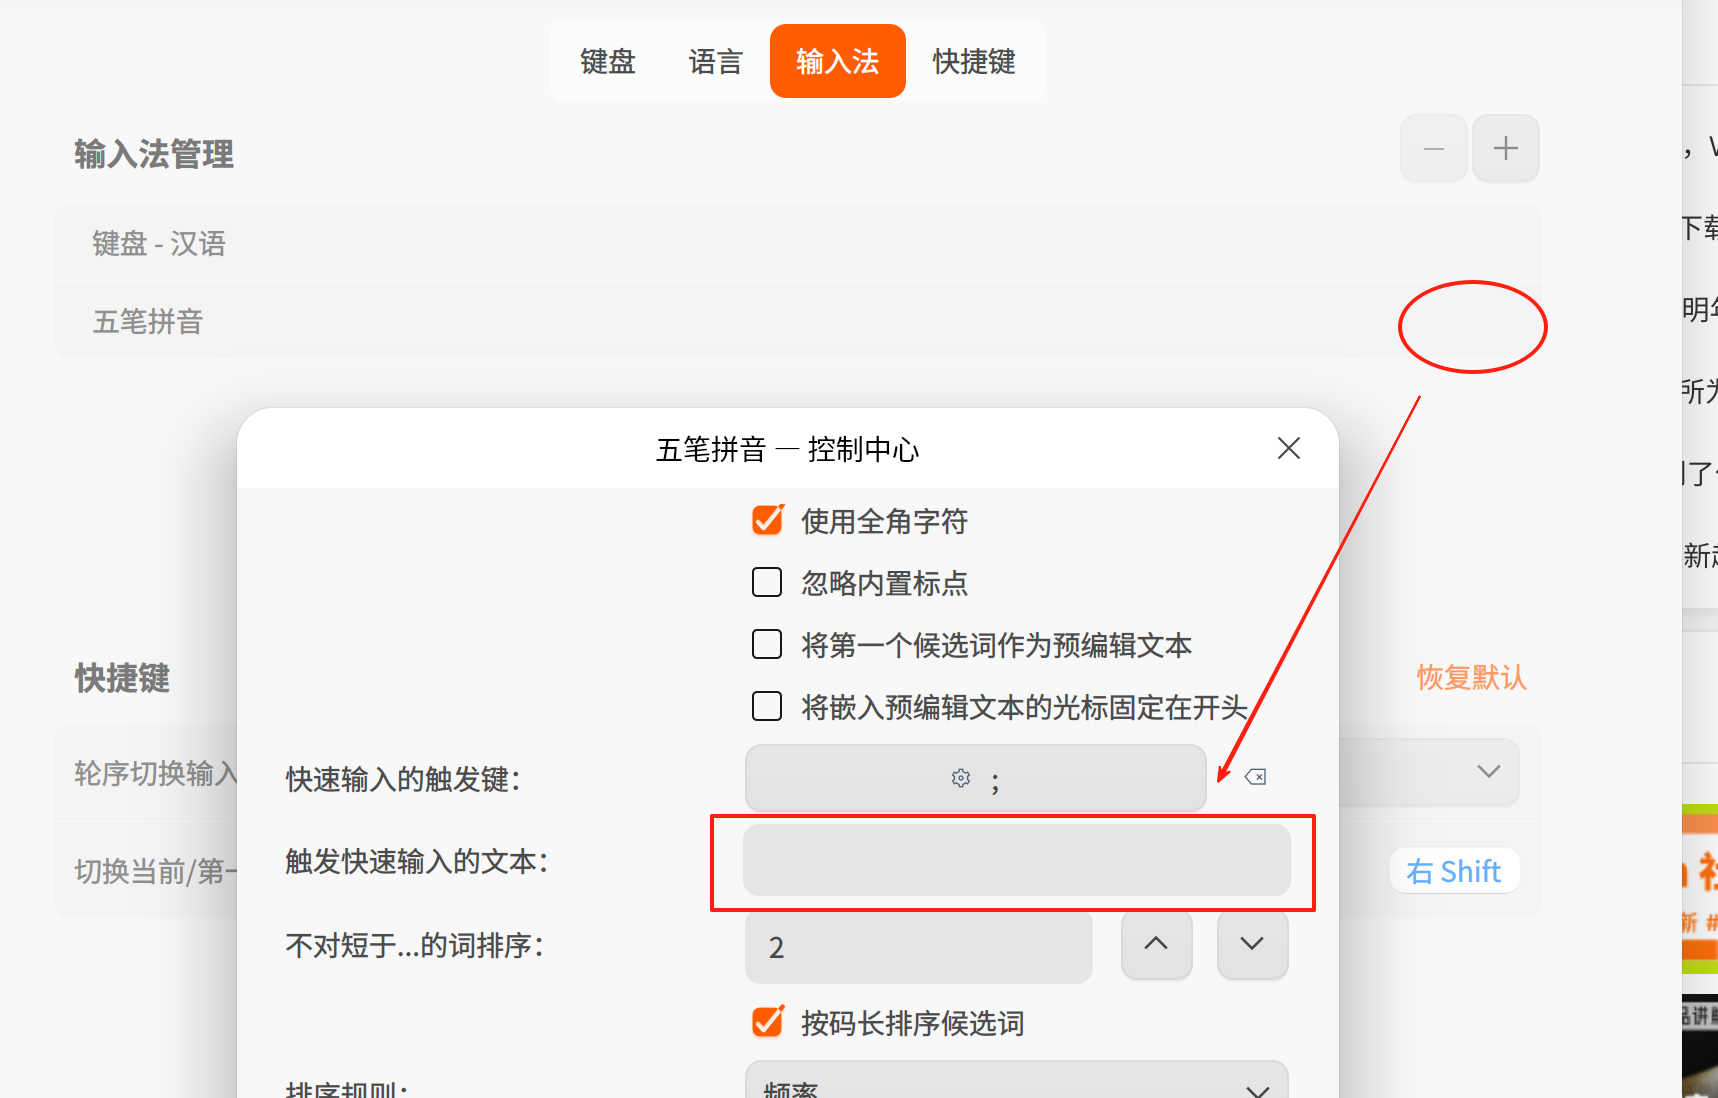Close the 五笔拼音 控制中心 dialog
1718x1098 pixels.
[1288, 448]
